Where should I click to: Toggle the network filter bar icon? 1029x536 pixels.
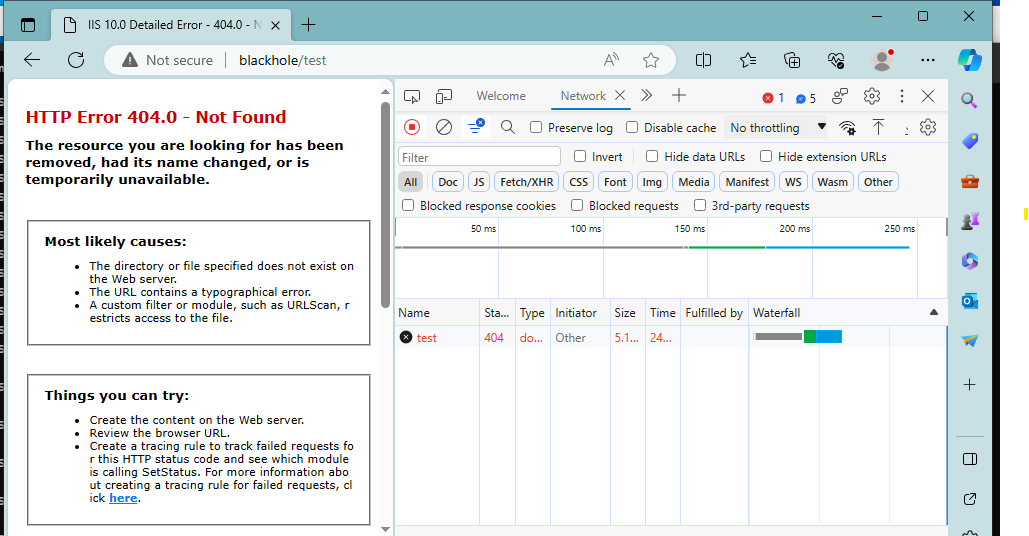(x=476, y=127)
